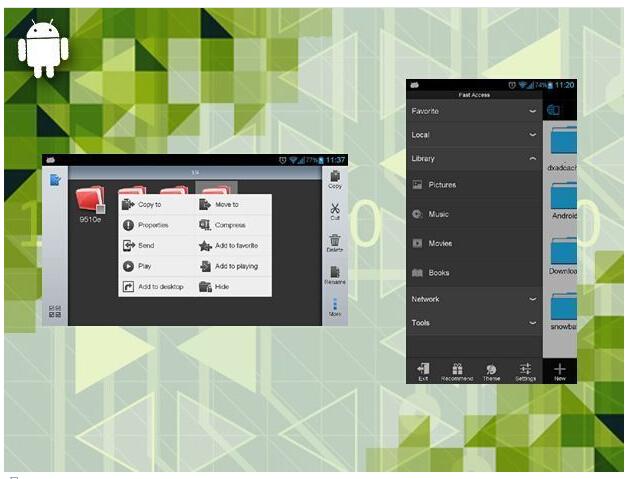The height and width of the screenshot is (479, 628).
Task: Open Settings from the bottom bar
Action: (x=525, y=369)
